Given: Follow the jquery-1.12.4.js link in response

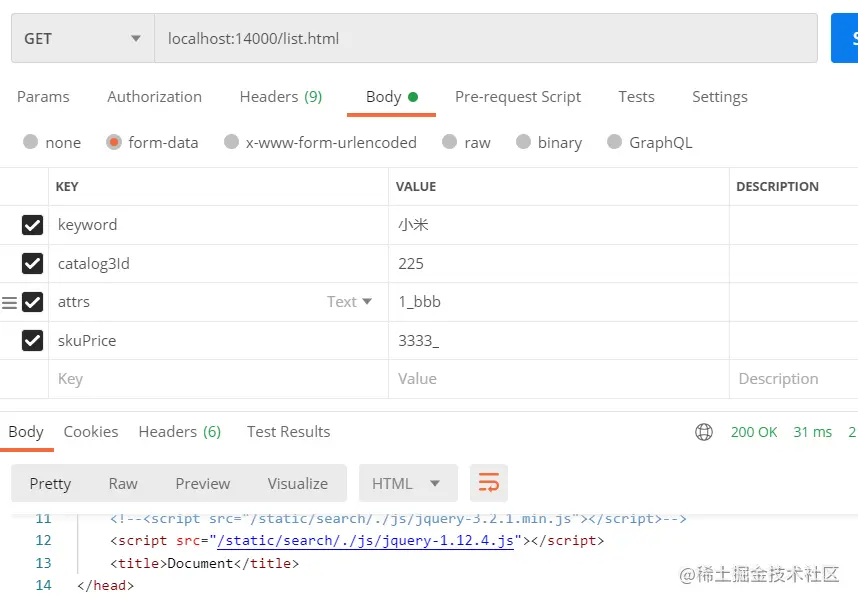Looking at the screenshot, I should 365,541.
